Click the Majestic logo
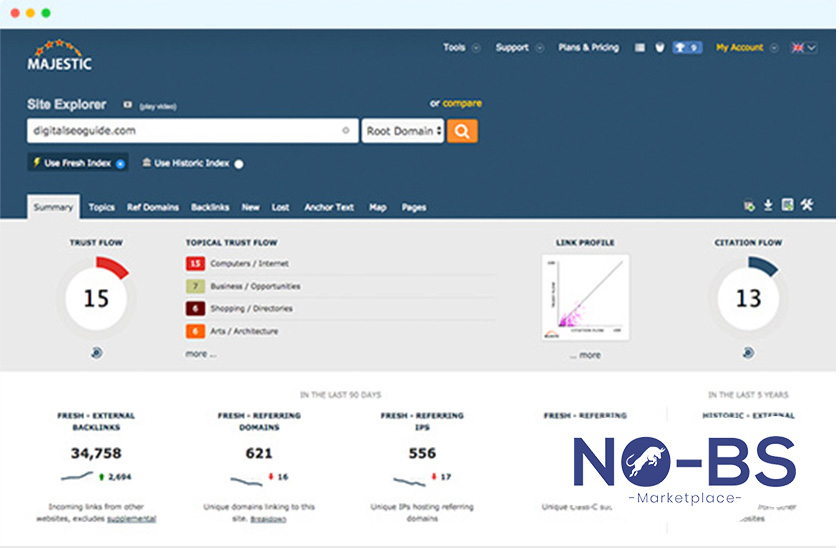Viewport: 840px width, 548px height. click(59, 55)
